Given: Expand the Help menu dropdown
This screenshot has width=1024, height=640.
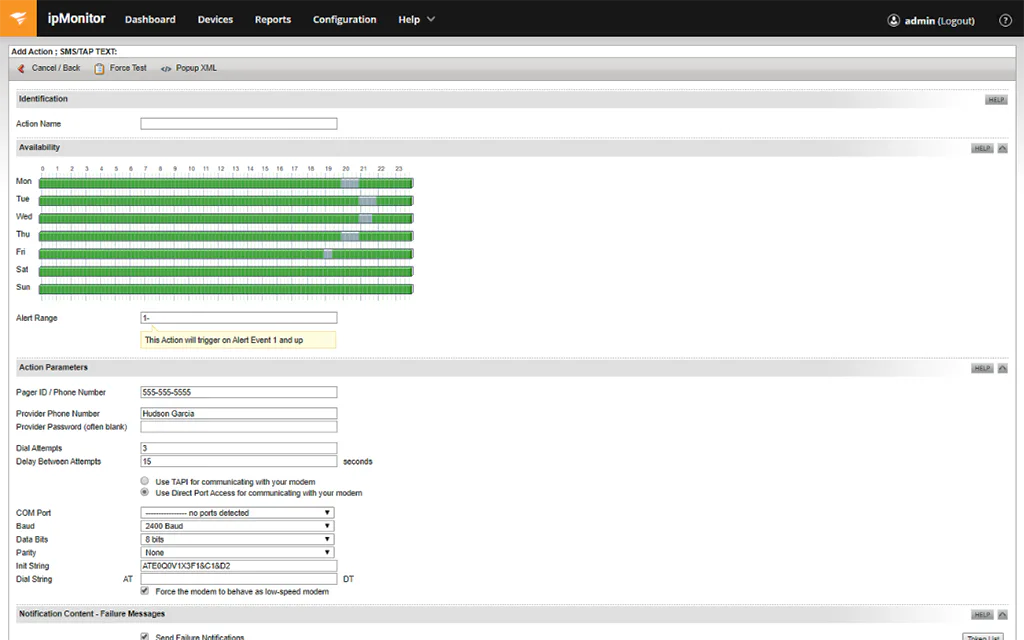Looking at the screenshot, I should tap(417, 20).
